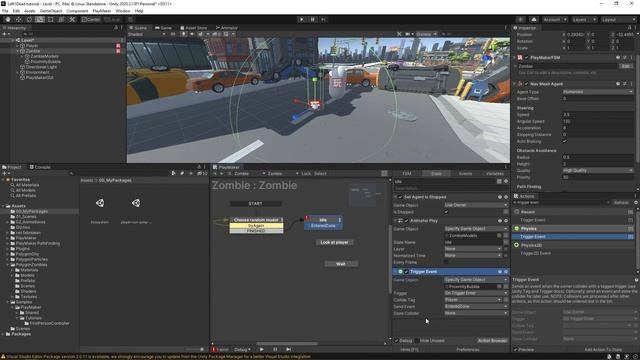Pause the Unity game preview

pos(312,19)
